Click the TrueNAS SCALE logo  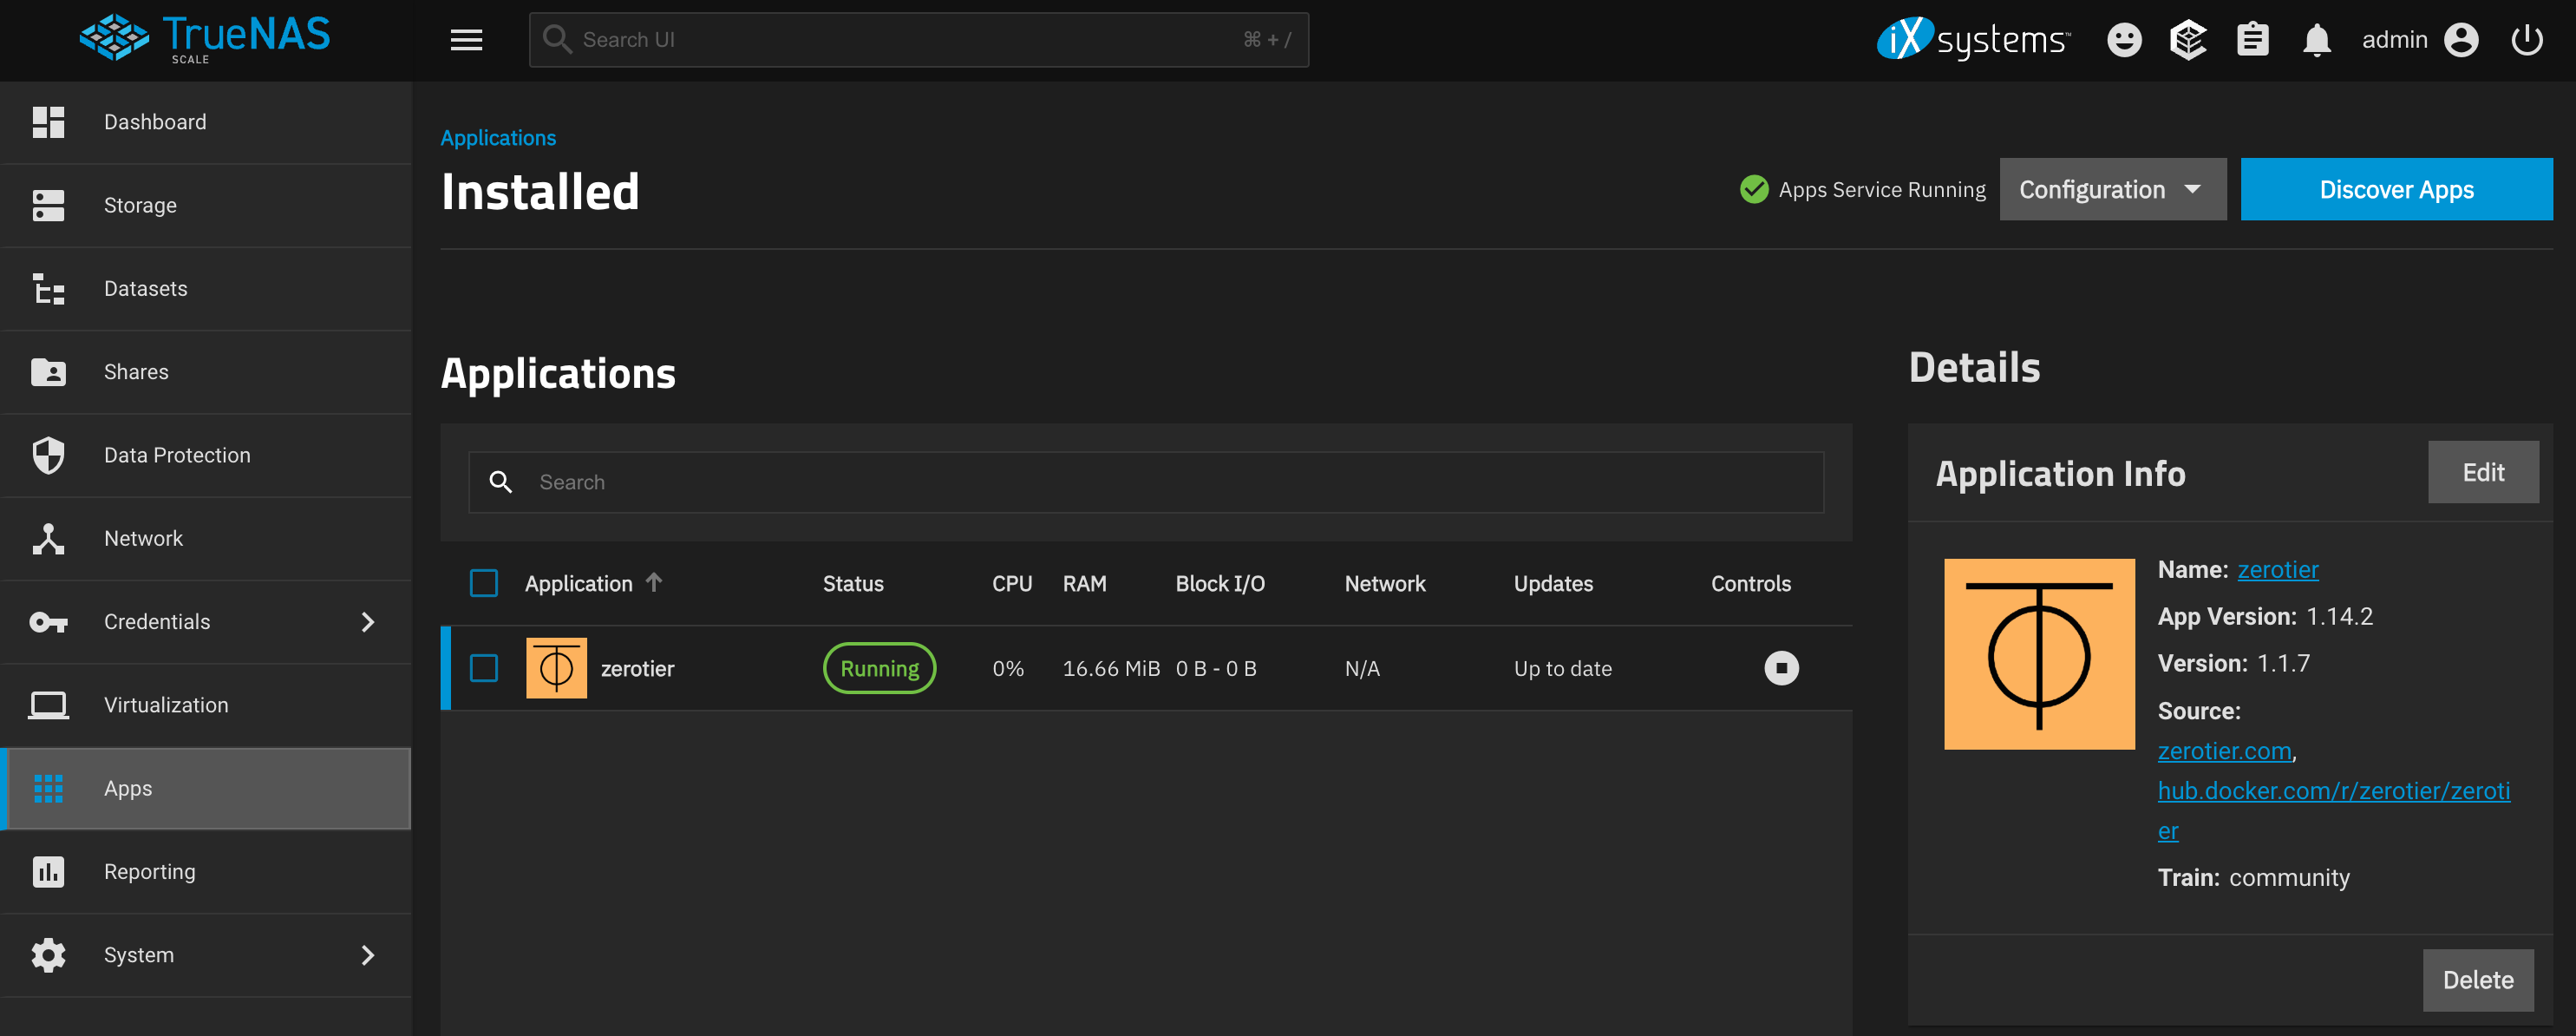click(205, 38)
